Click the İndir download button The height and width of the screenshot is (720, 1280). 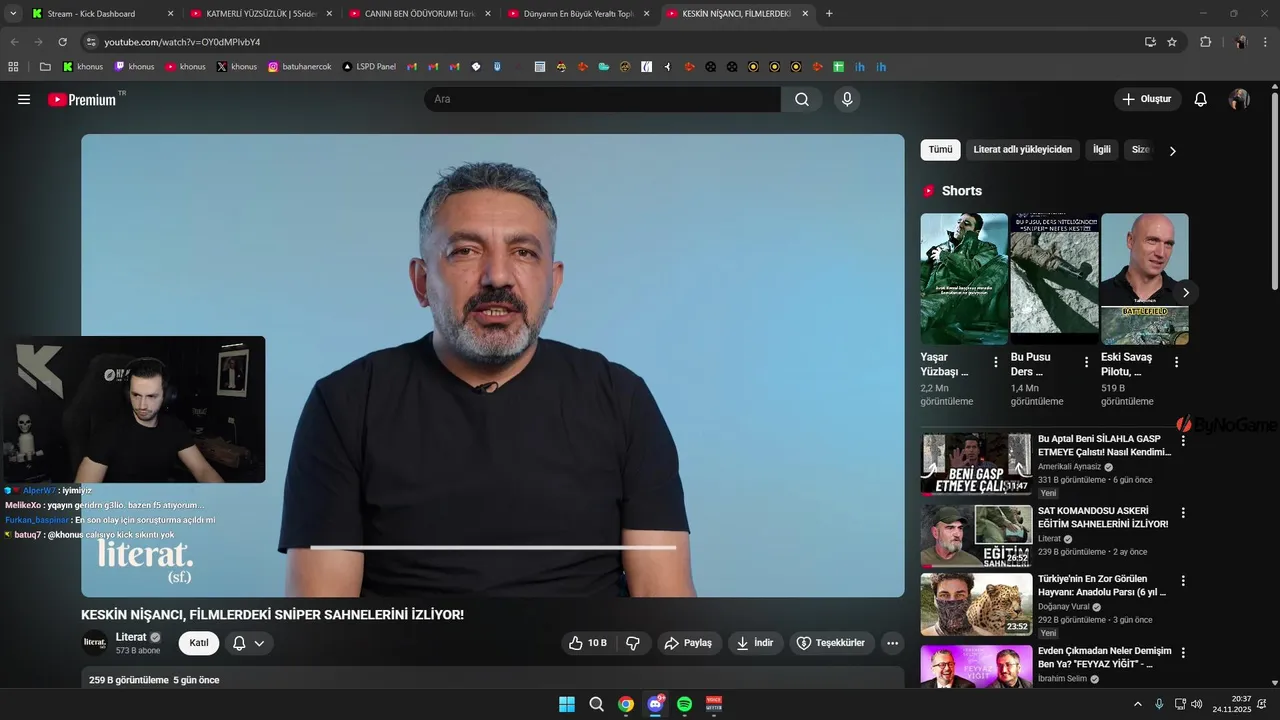[x=755, y=643]
